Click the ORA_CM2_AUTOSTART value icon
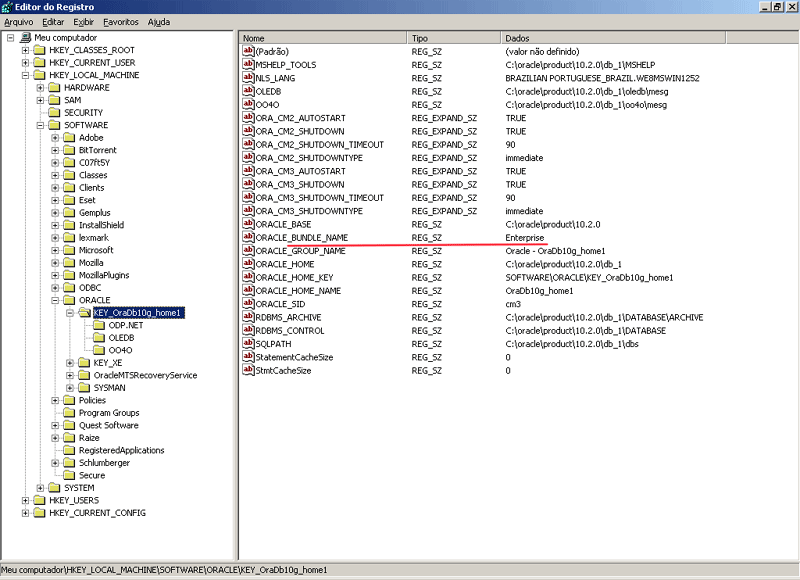Image resolution: width=800 pixels, height=580 pixels. pyautogui.click(x=248, y=117)
